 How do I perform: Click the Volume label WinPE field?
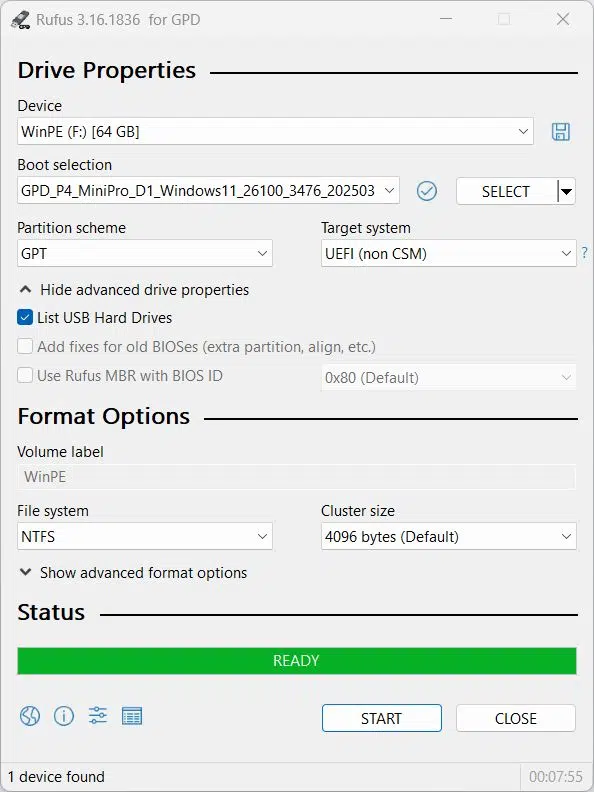point(297,477)
